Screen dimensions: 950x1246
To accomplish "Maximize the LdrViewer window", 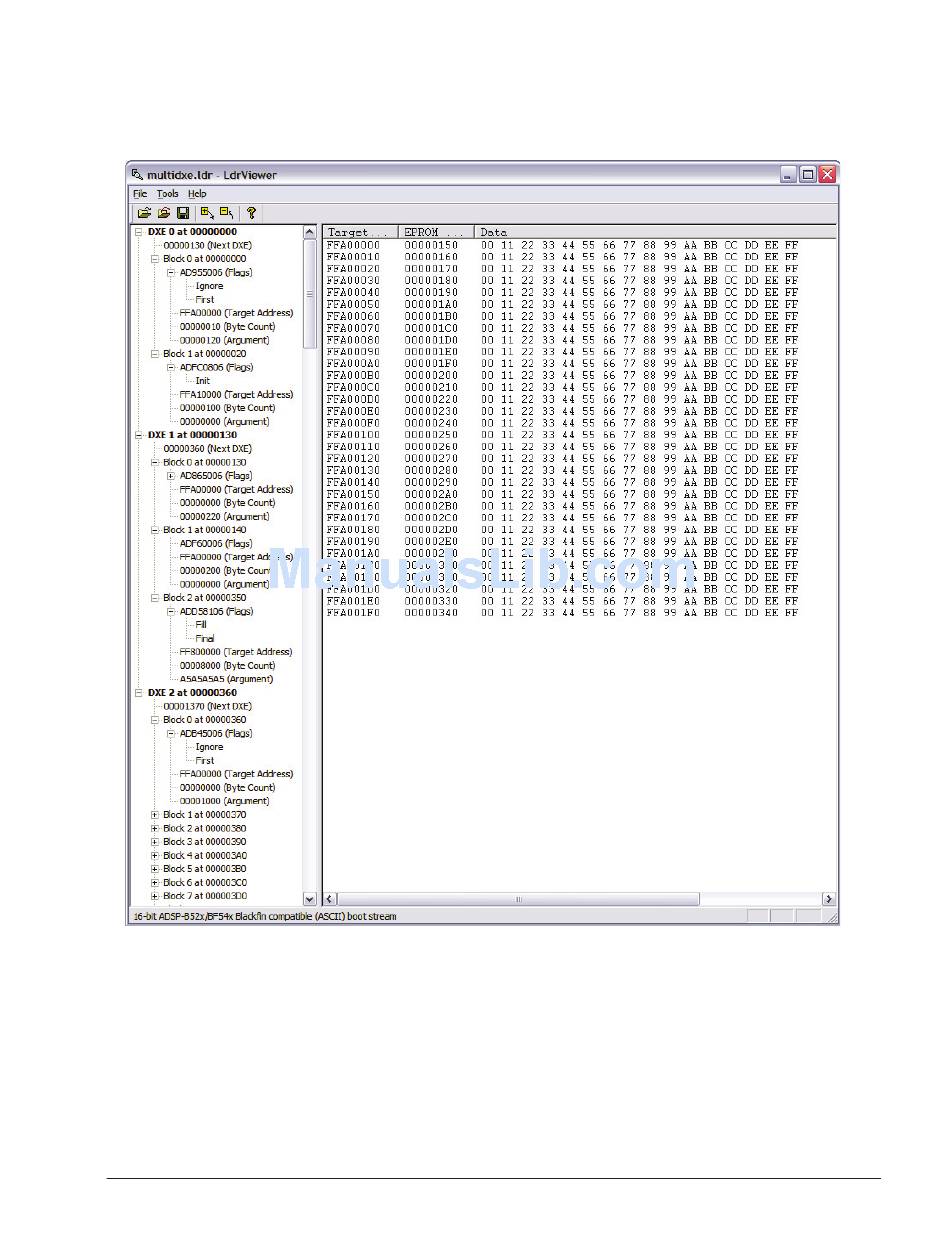I will click(808, 174).
